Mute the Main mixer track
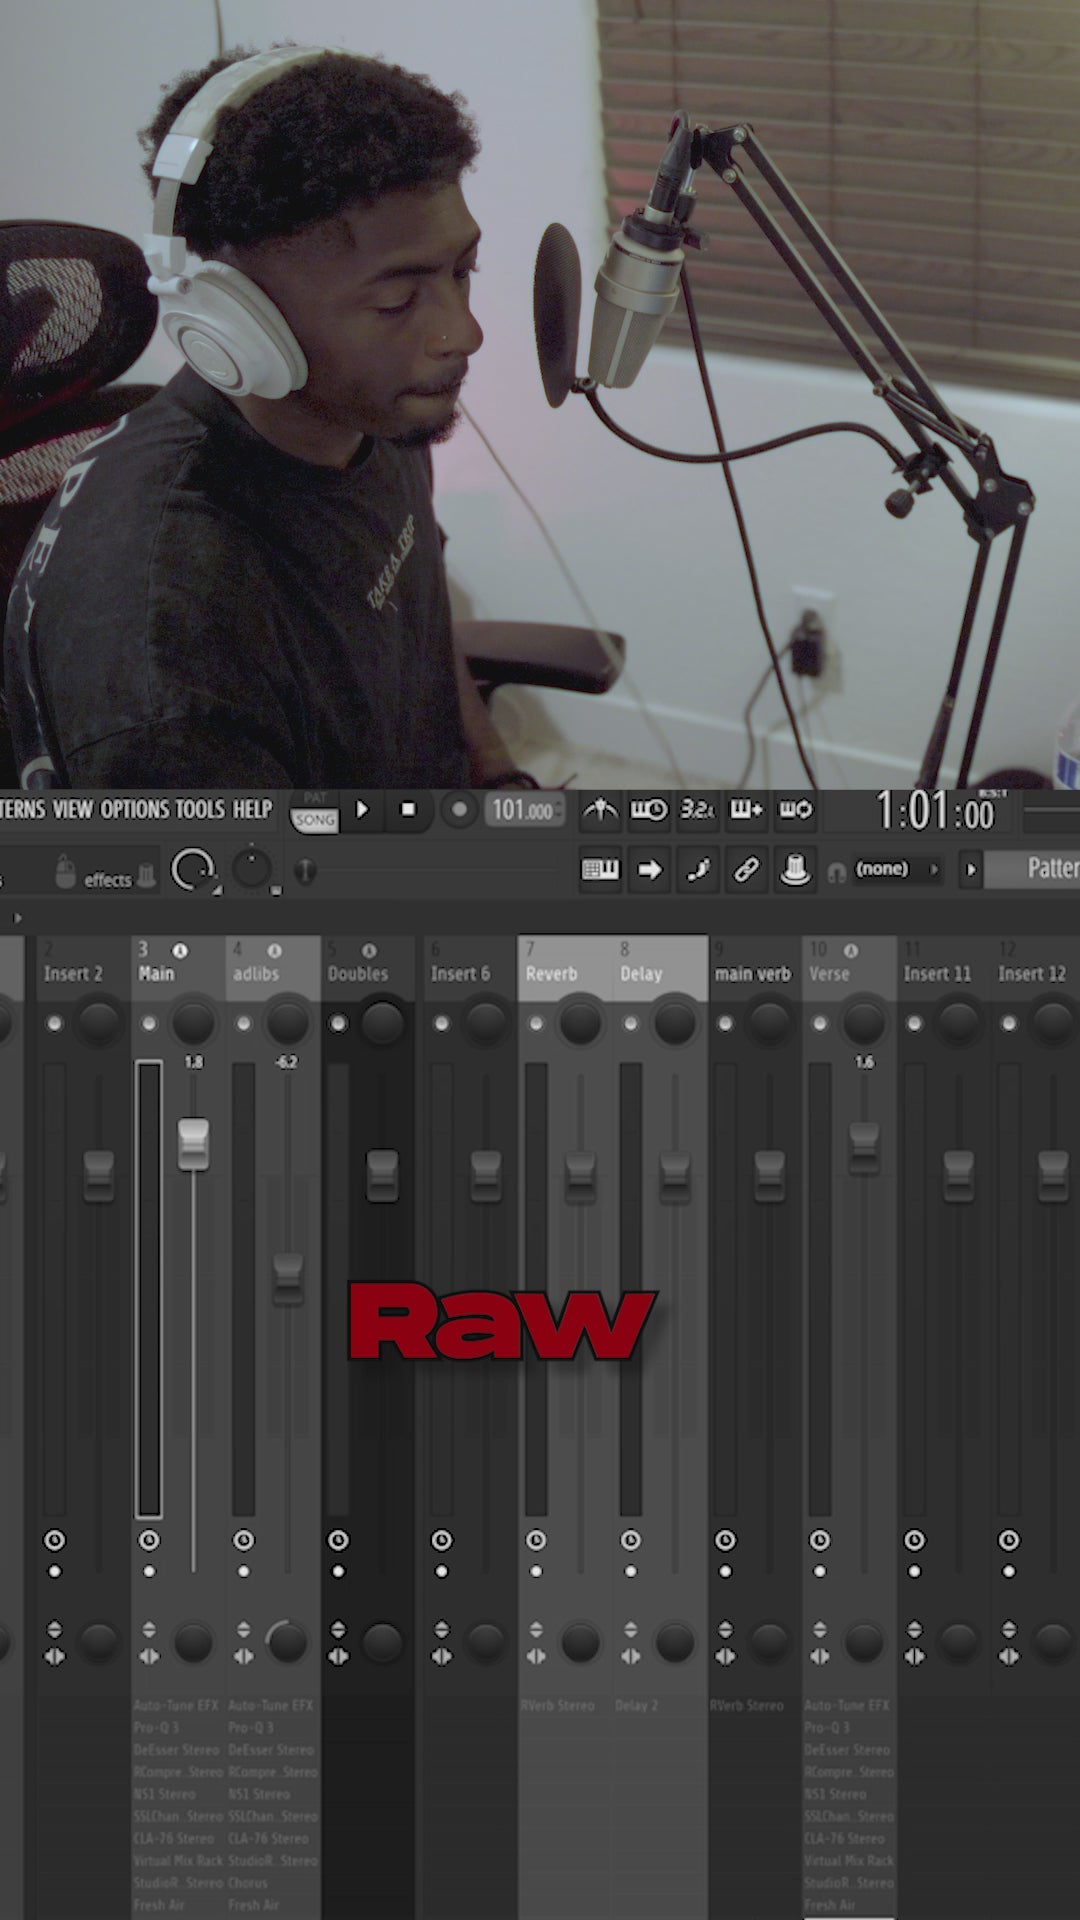1080x1920 pixels. (149, 1023)
